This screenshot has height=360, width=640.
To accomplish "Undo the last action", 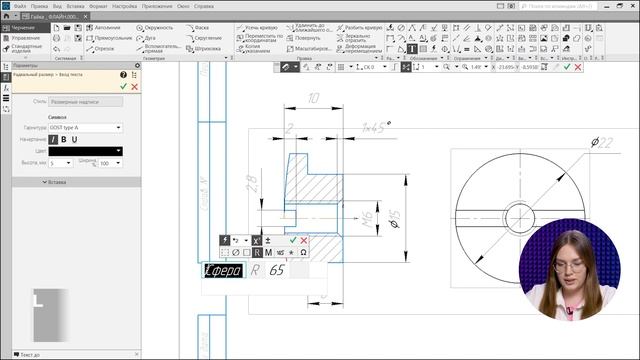I will (x=56, y=49).
